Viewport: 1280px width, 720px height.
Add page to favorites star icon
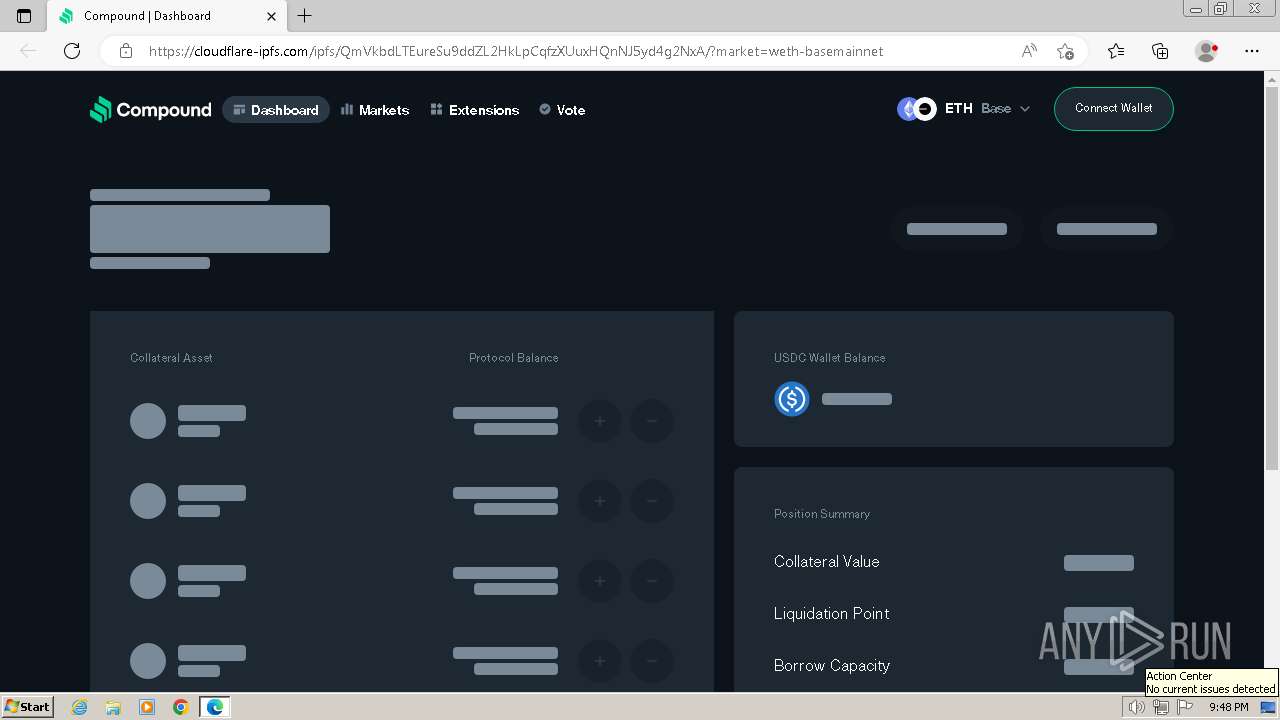pyautogui.click(x=1065, y=51)
